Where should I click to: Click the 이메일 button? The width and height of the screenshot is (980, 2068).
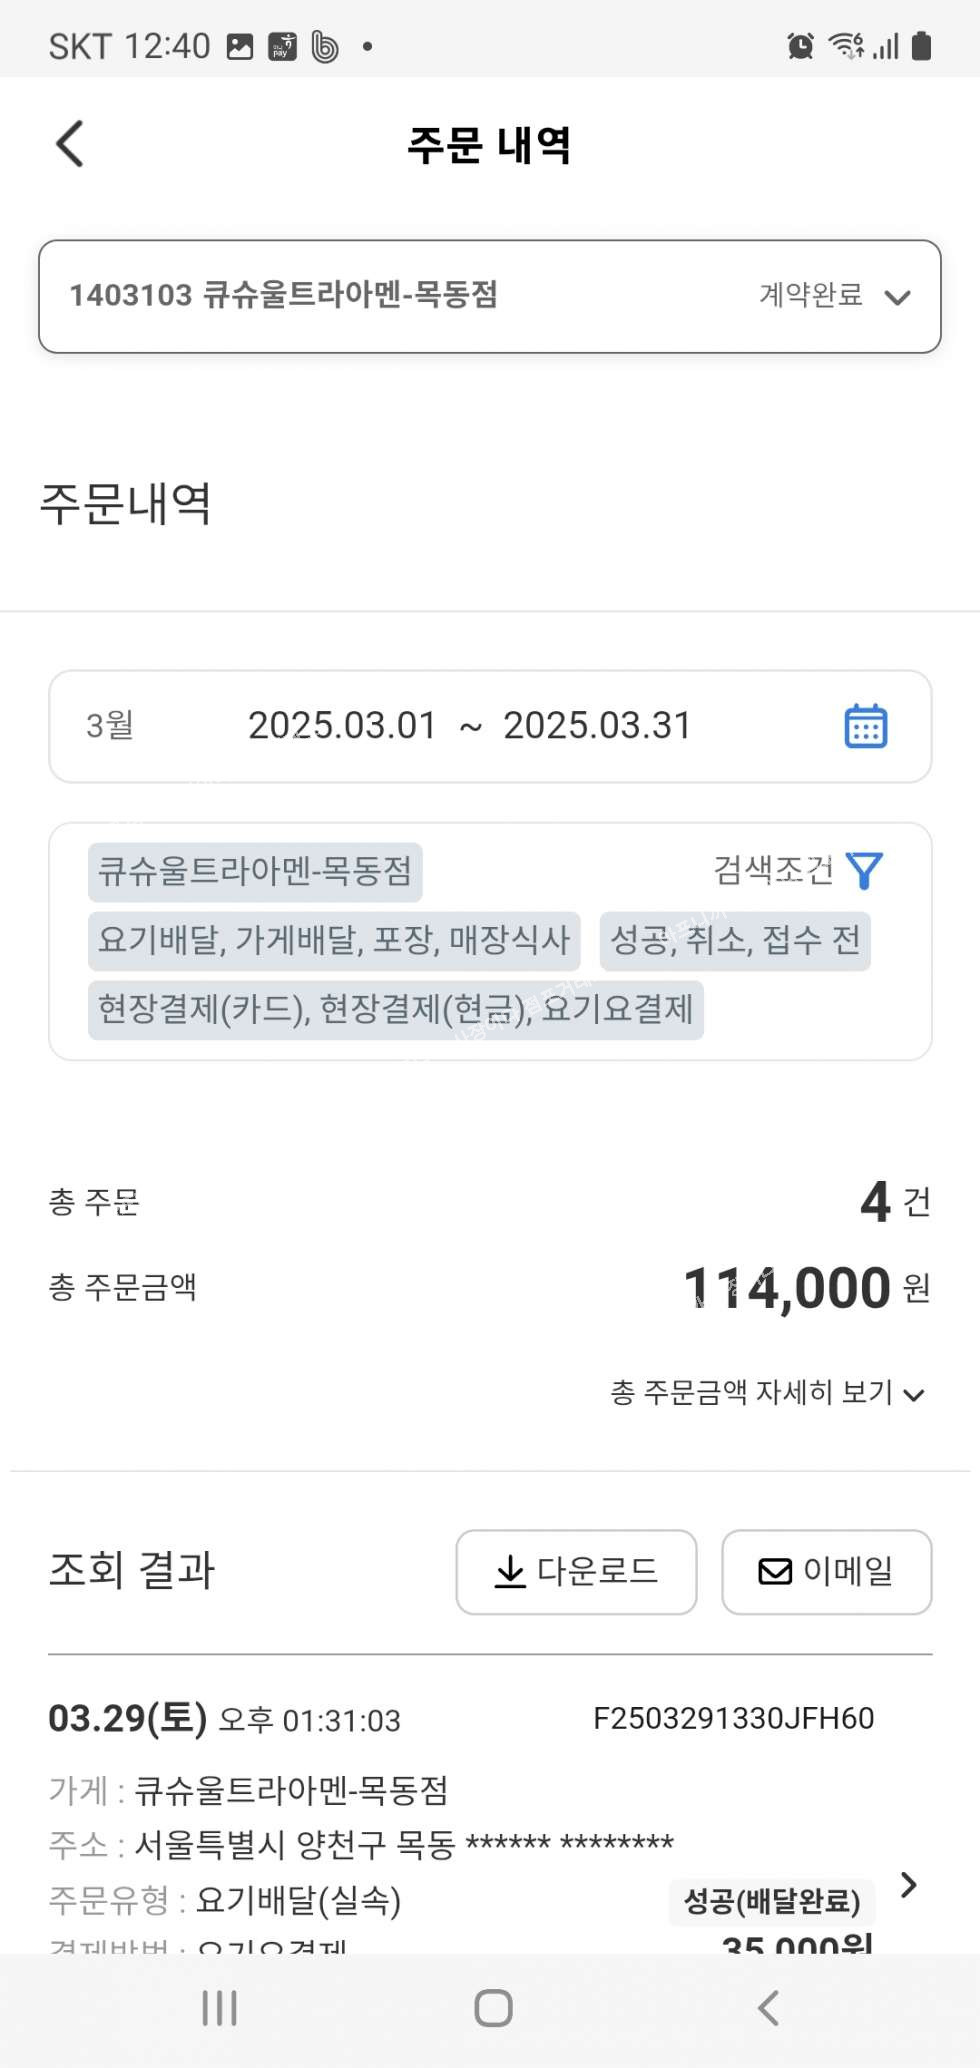point(826,1571)
